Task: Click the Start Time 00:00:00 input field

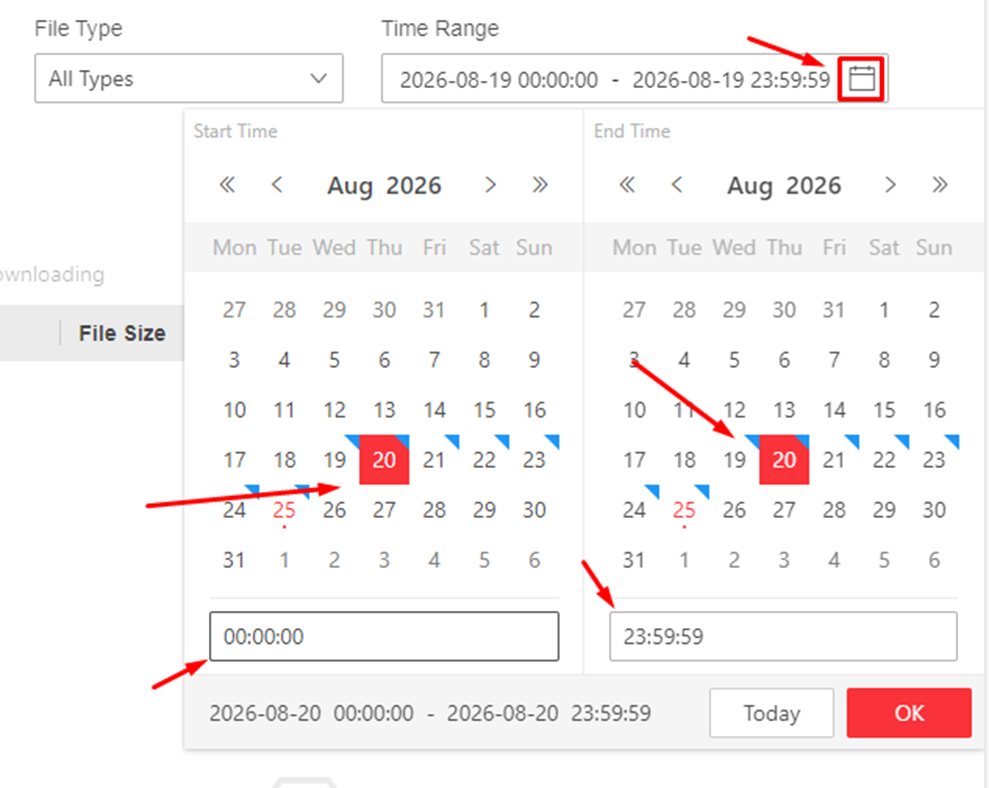Action: tap(384, 636)
